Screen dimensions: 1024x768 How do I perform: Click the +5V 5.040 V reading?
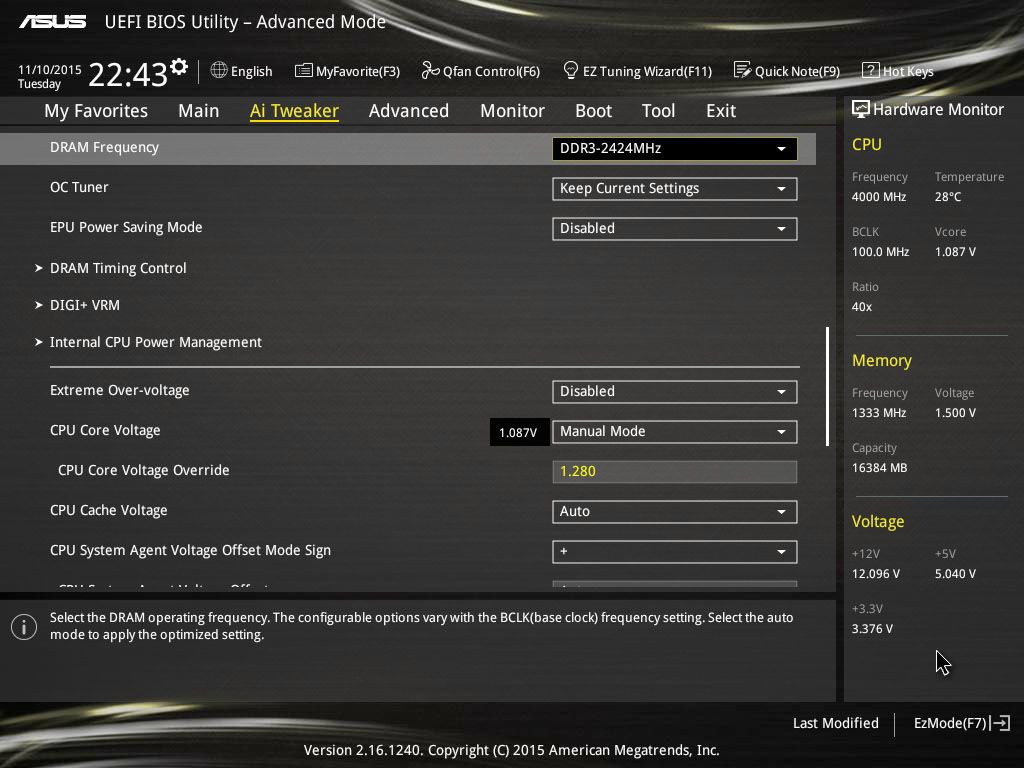pos(955,573)
